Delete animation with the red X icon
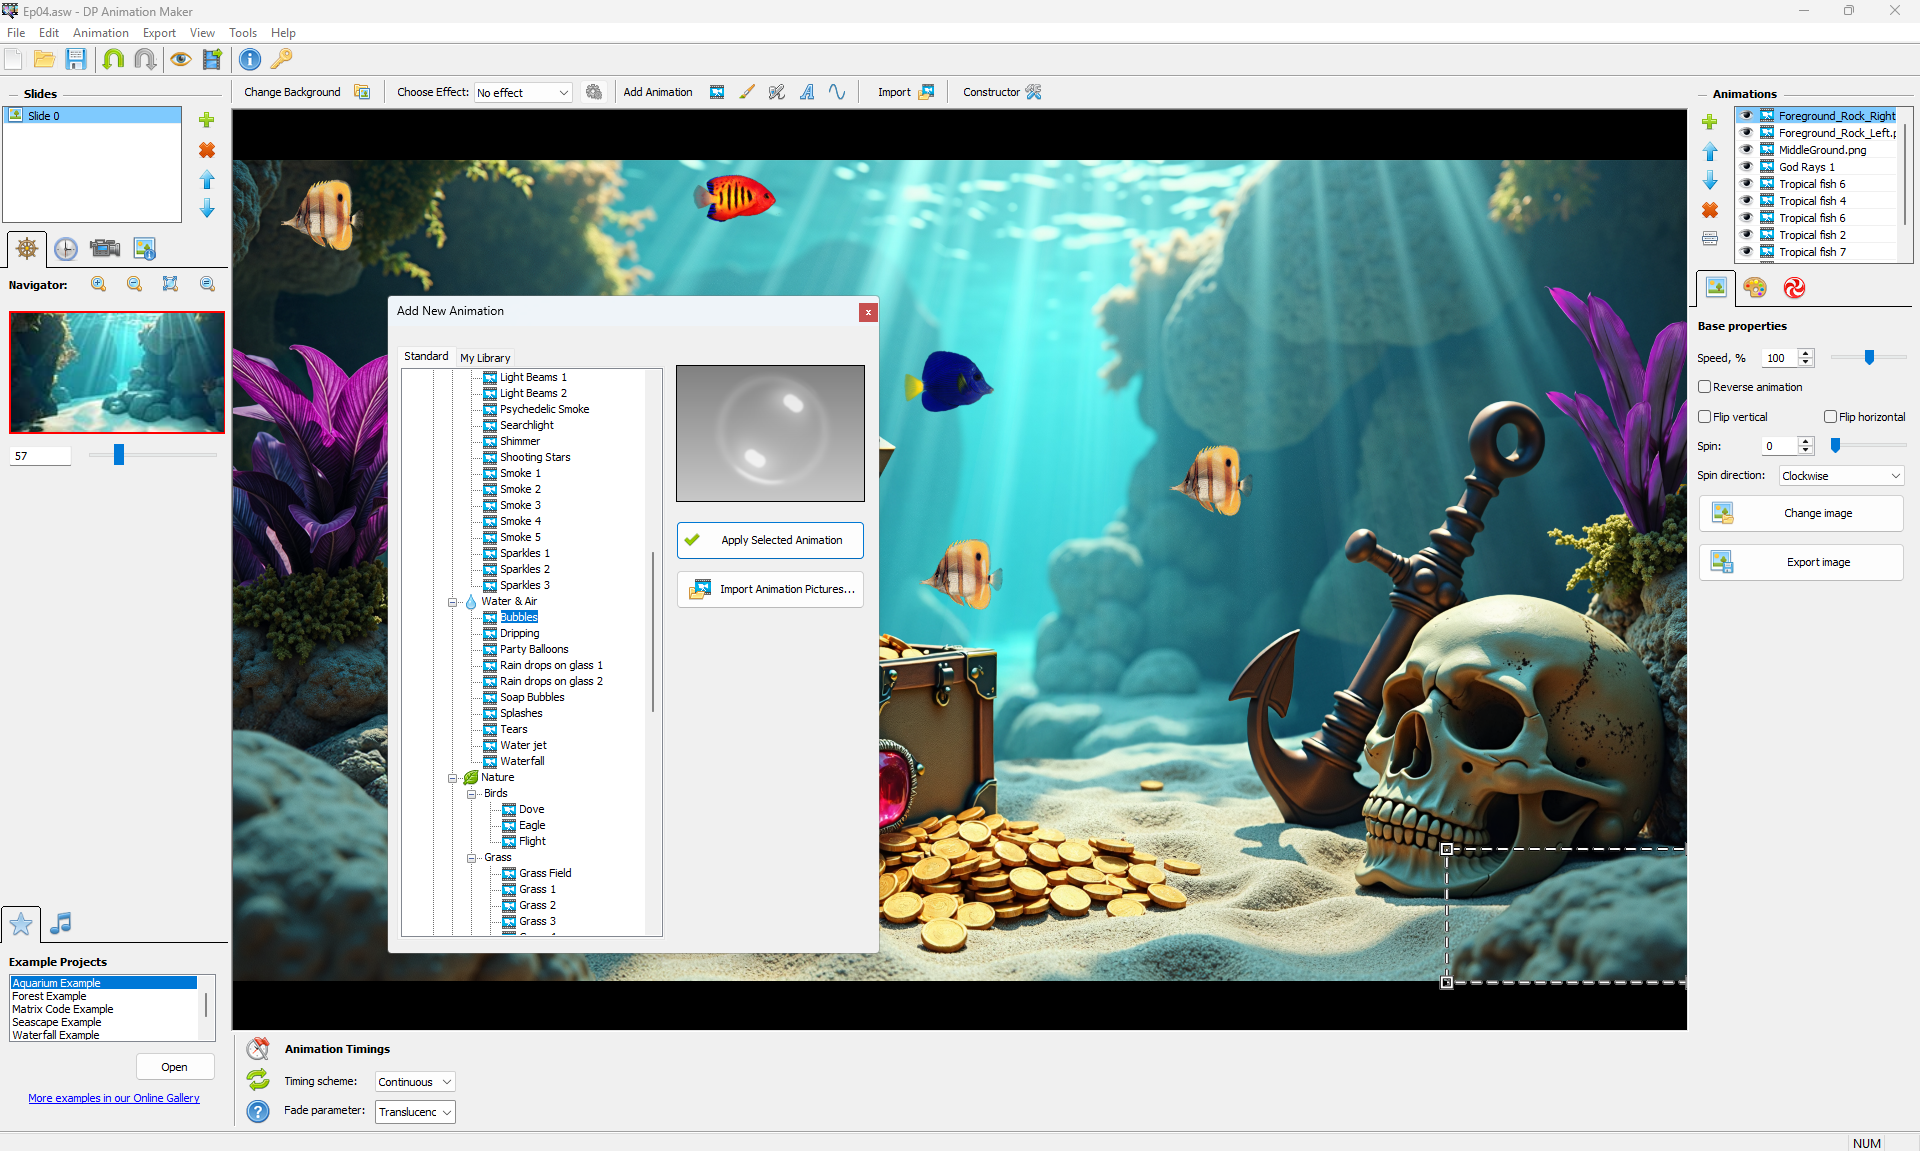Image resolution: width=1920 pixels, height=1151 pixels. [x=1710, y=210]
